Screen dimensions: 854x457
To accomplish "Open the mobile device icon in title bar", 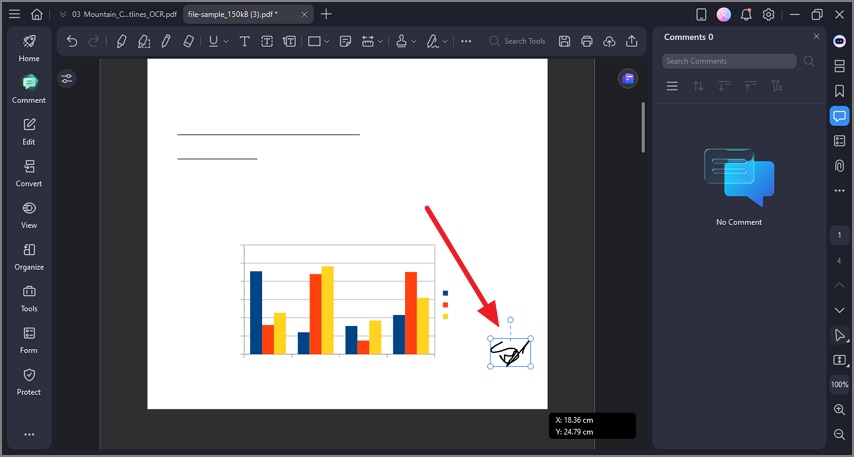I will 702,15.
